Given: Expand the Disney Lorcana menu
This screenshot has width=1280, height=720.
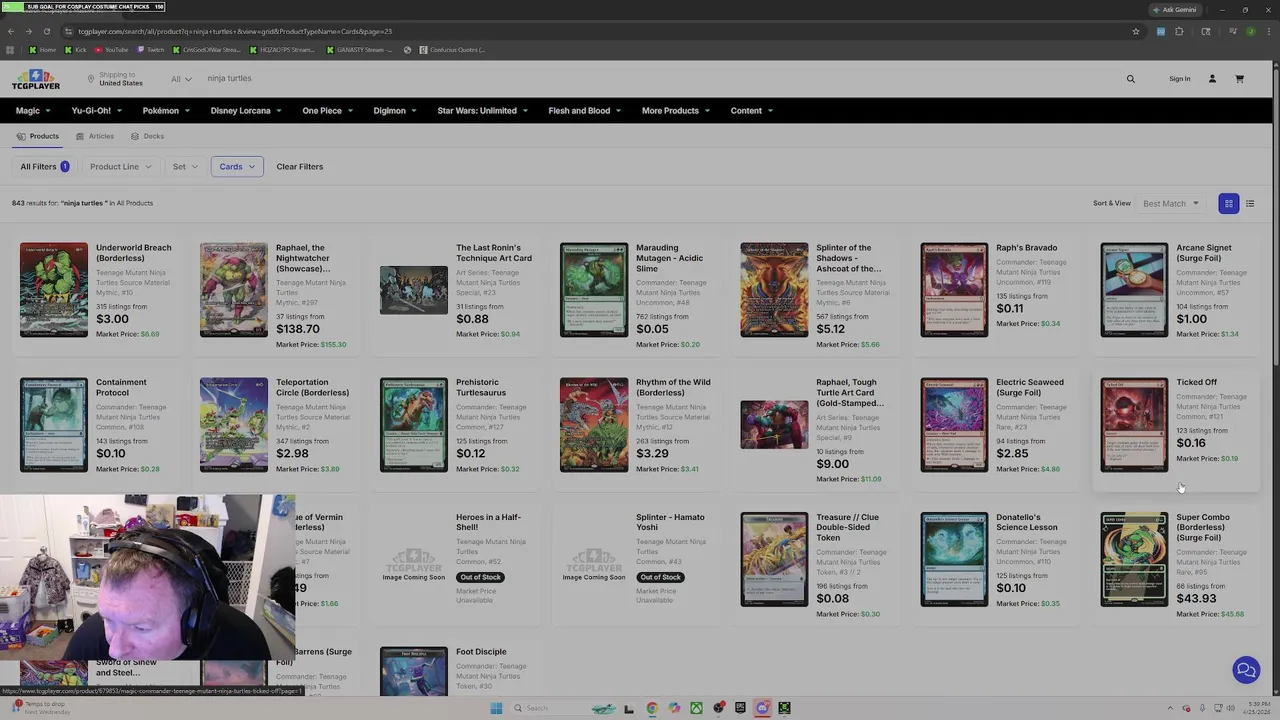Looking at the screenshot, I should (x=246, y=111).
